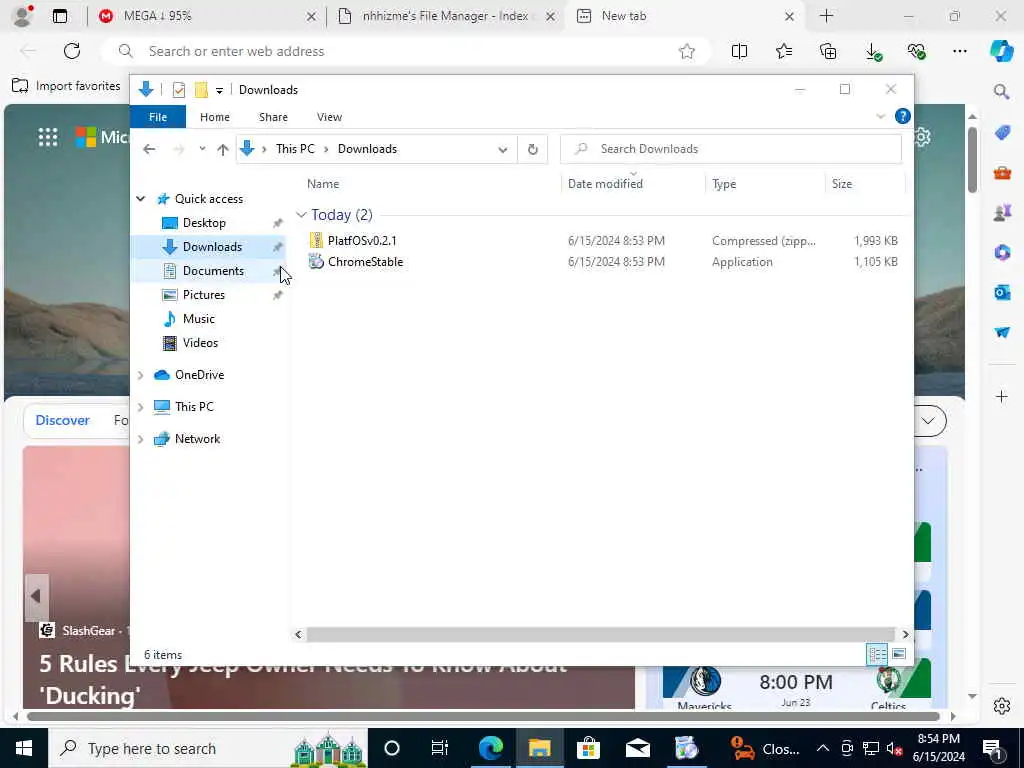Open Explorer help
Screen dimensions: 1024x768
click(903, 116)
